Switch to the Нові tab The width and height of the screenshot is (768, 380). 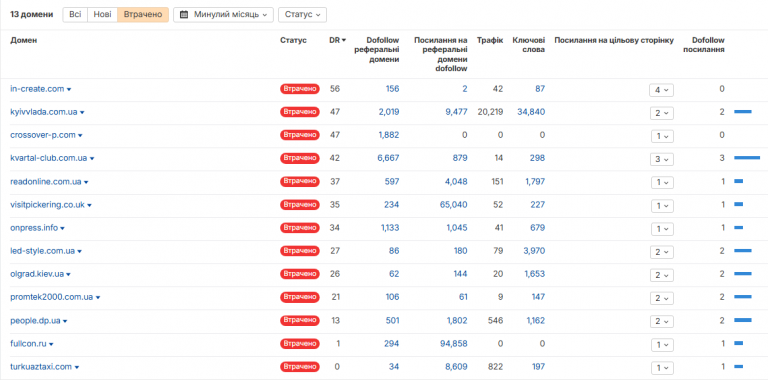102,15
